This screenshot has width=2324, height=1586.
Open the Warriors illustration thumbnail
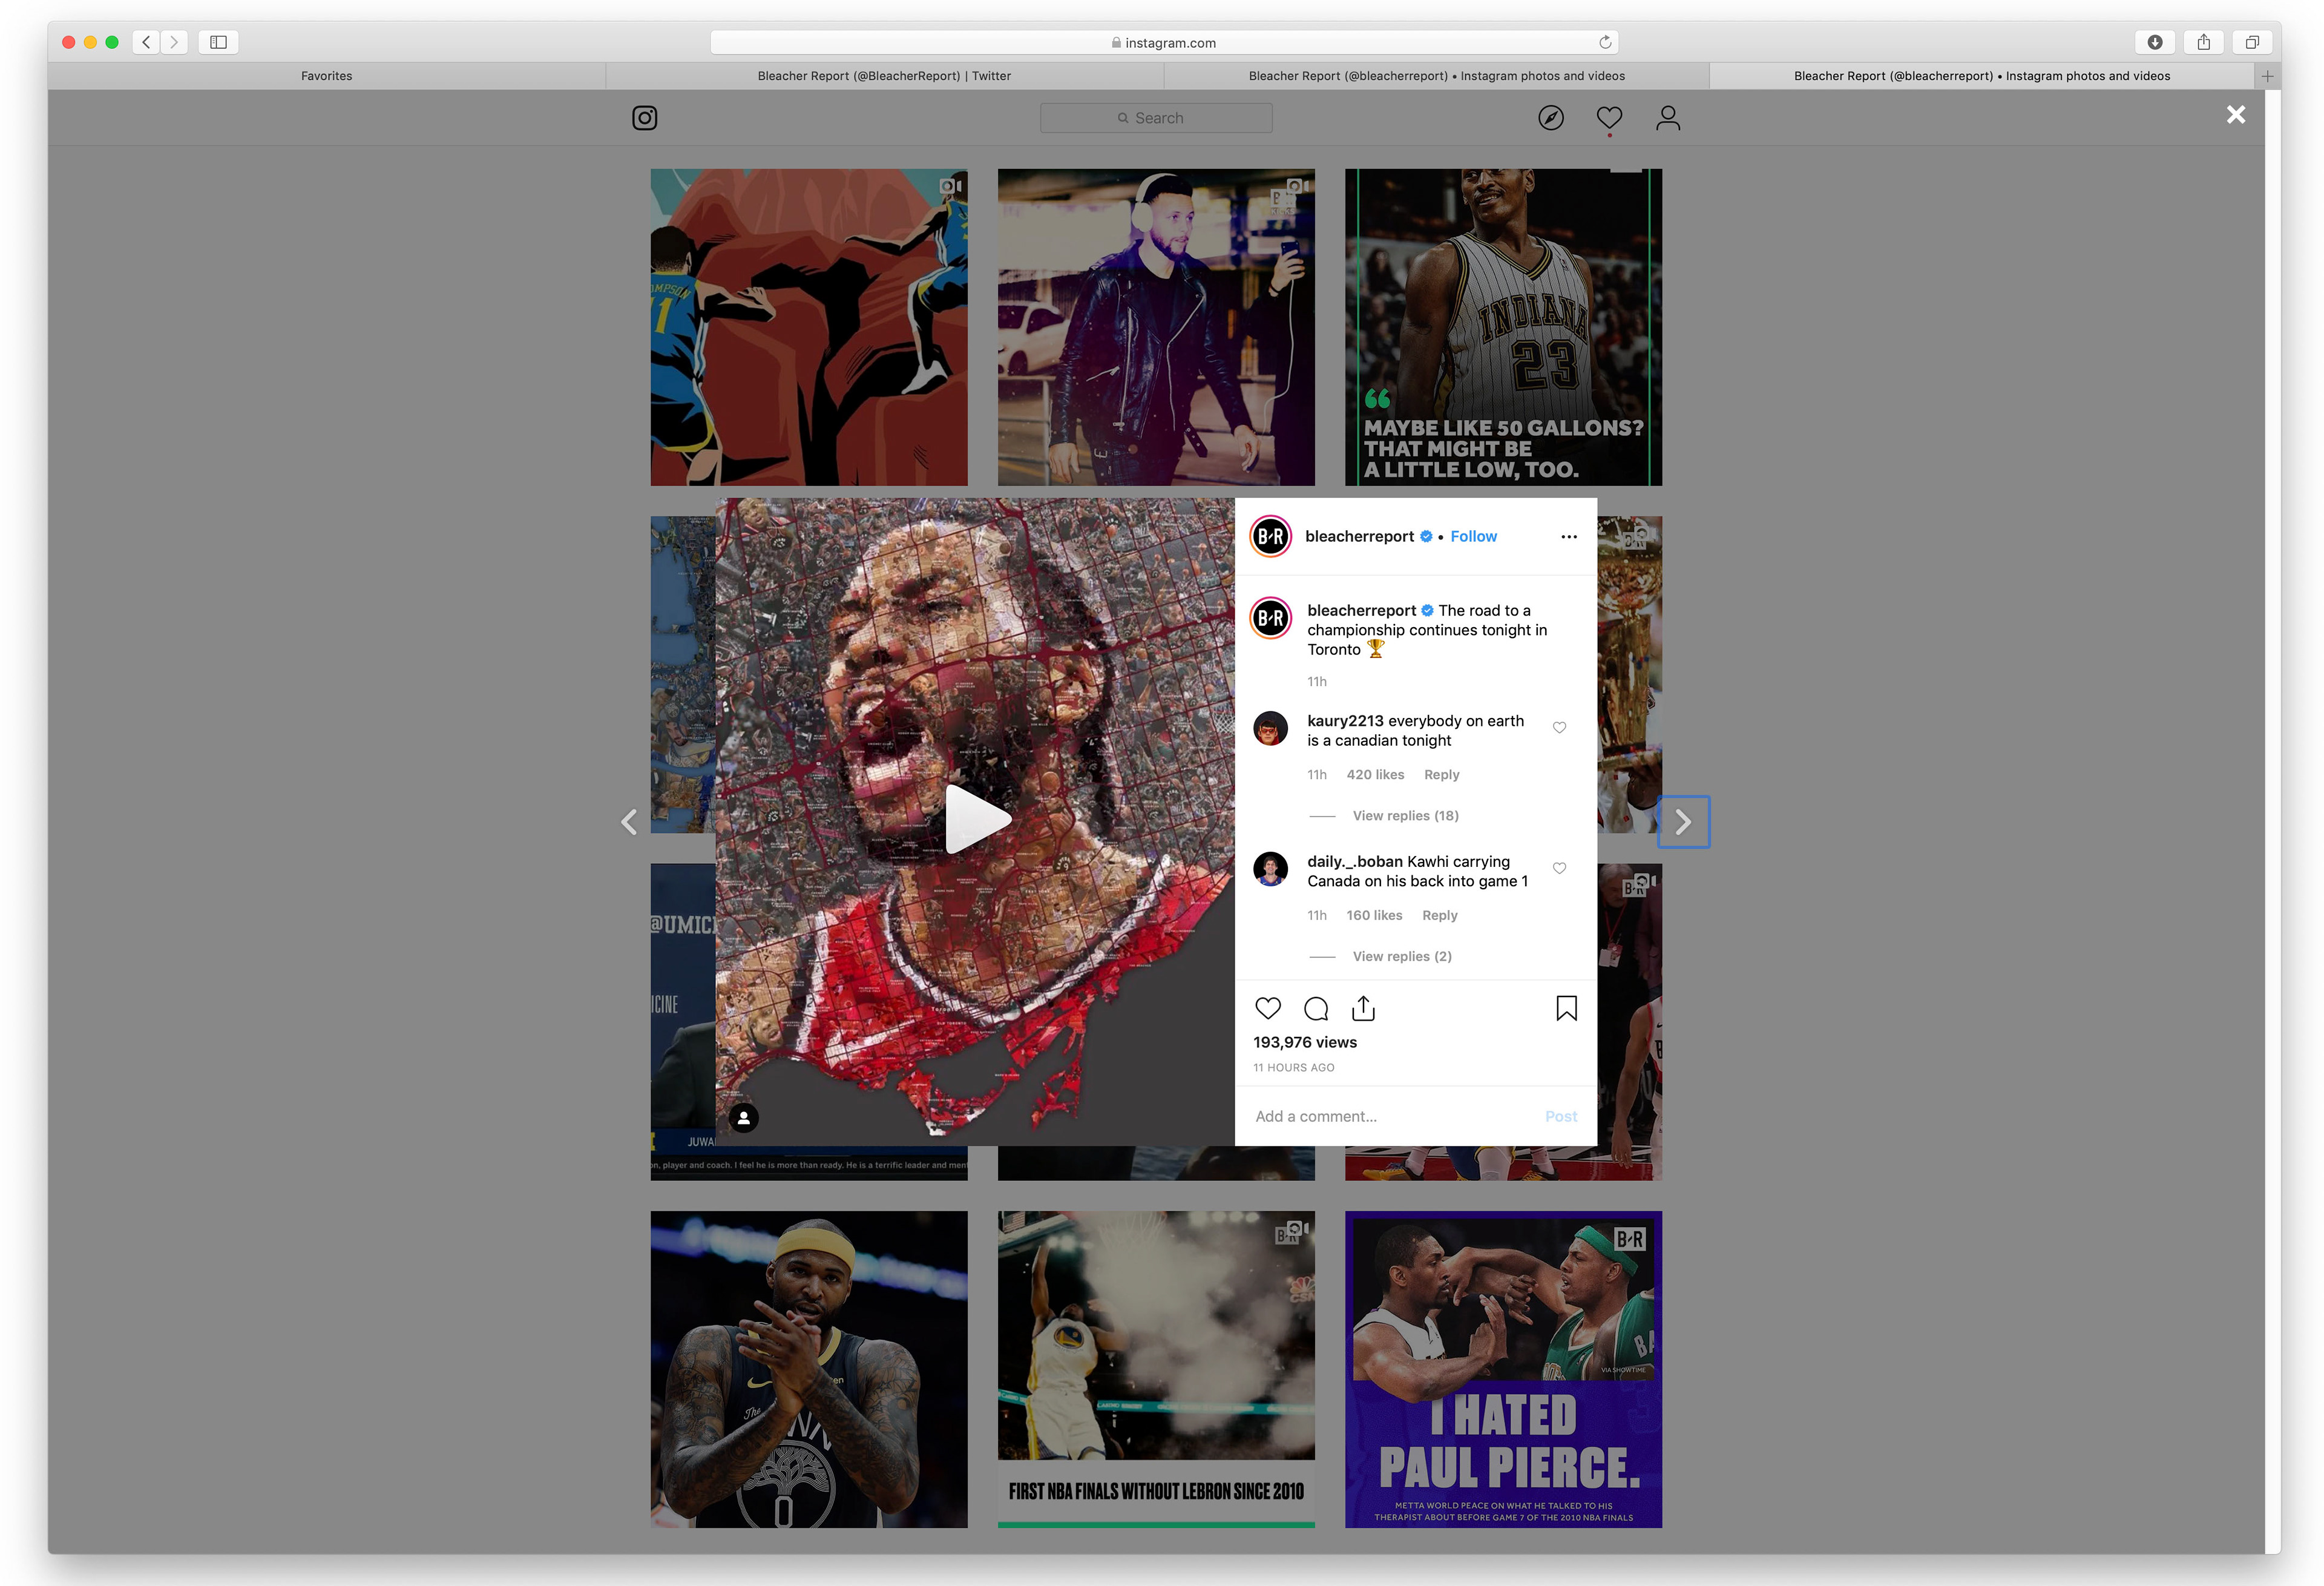pos(809,327)
